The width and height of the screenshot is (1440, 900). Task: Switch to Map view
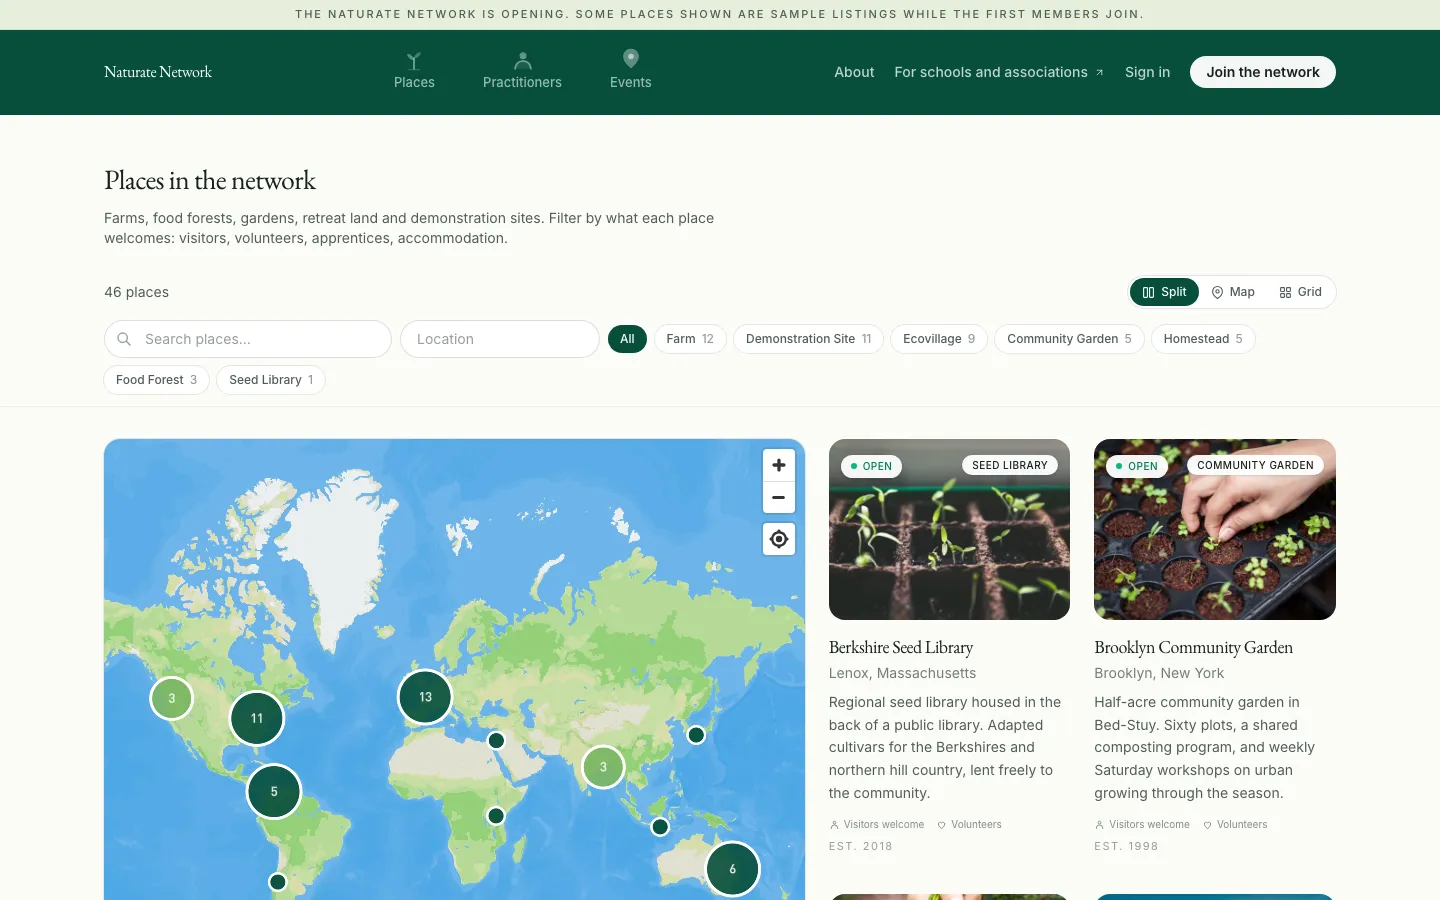(1233, 292)
